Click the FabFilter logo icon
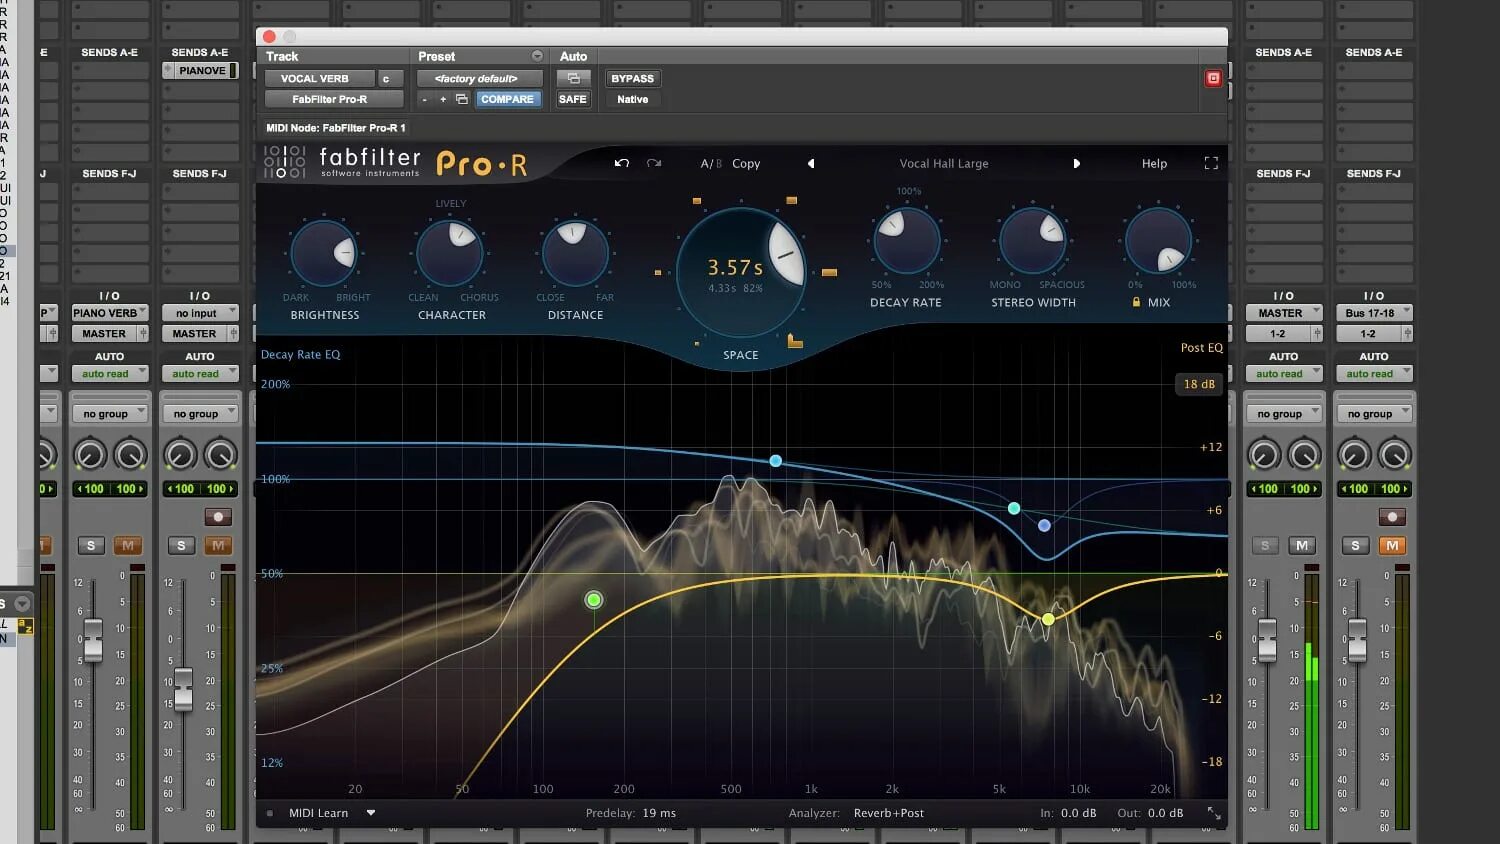 point(285,162)
